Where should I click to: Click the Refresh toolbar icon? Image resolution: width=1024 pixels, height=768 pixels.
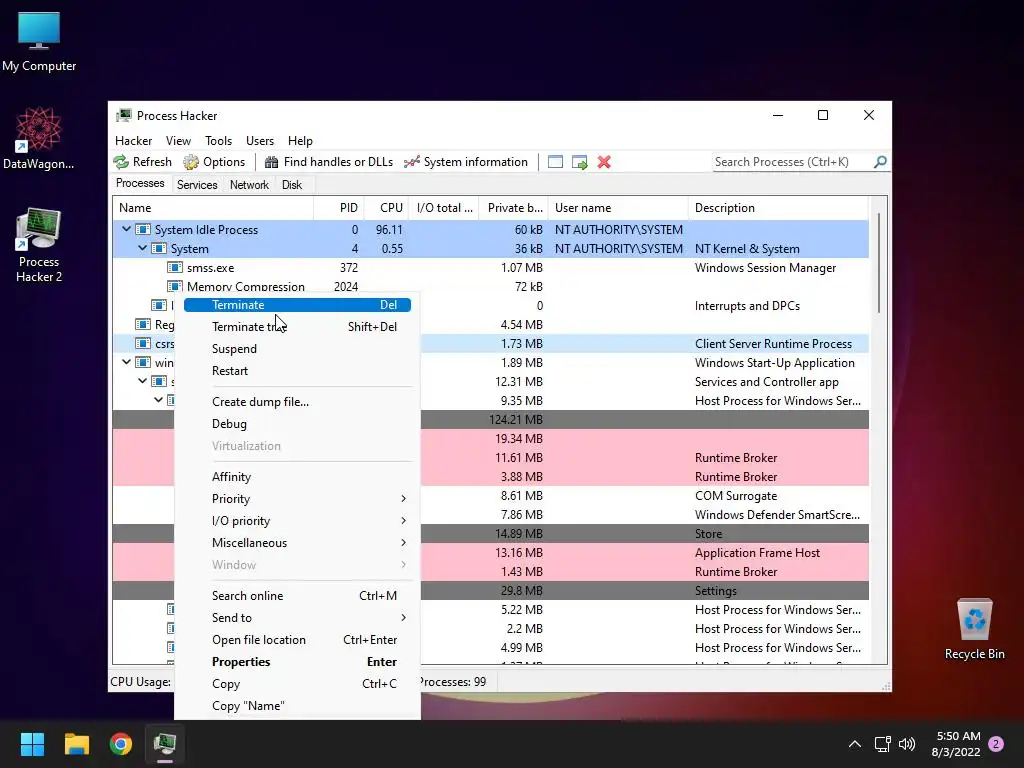click(121, 162)
